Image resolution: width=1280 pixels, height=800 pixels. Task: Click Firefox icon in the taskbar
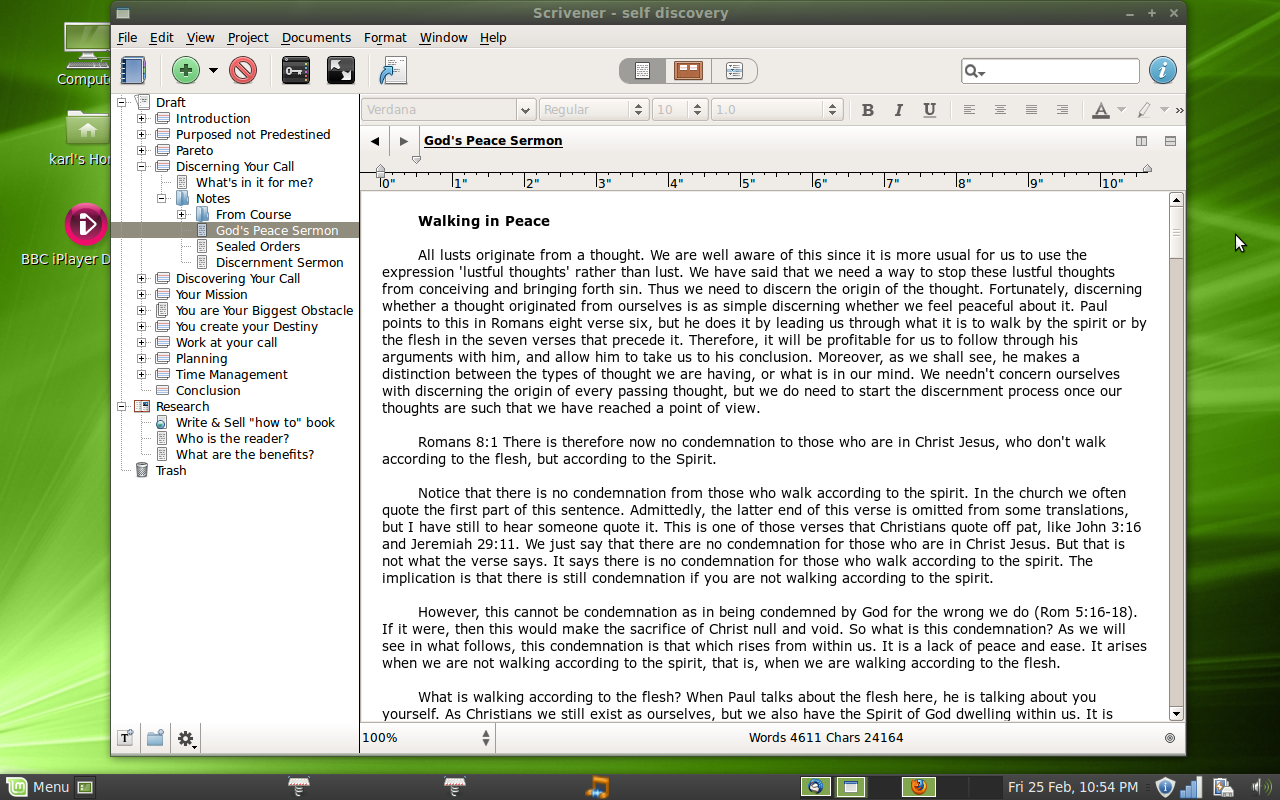pos(918,786)
